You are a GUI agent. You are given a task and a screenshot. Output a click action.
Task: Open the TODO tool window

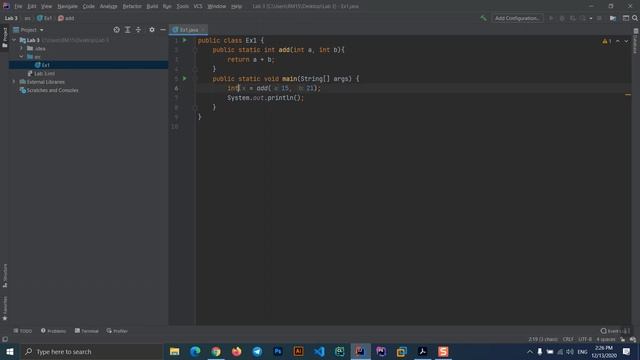coord(22,331)
